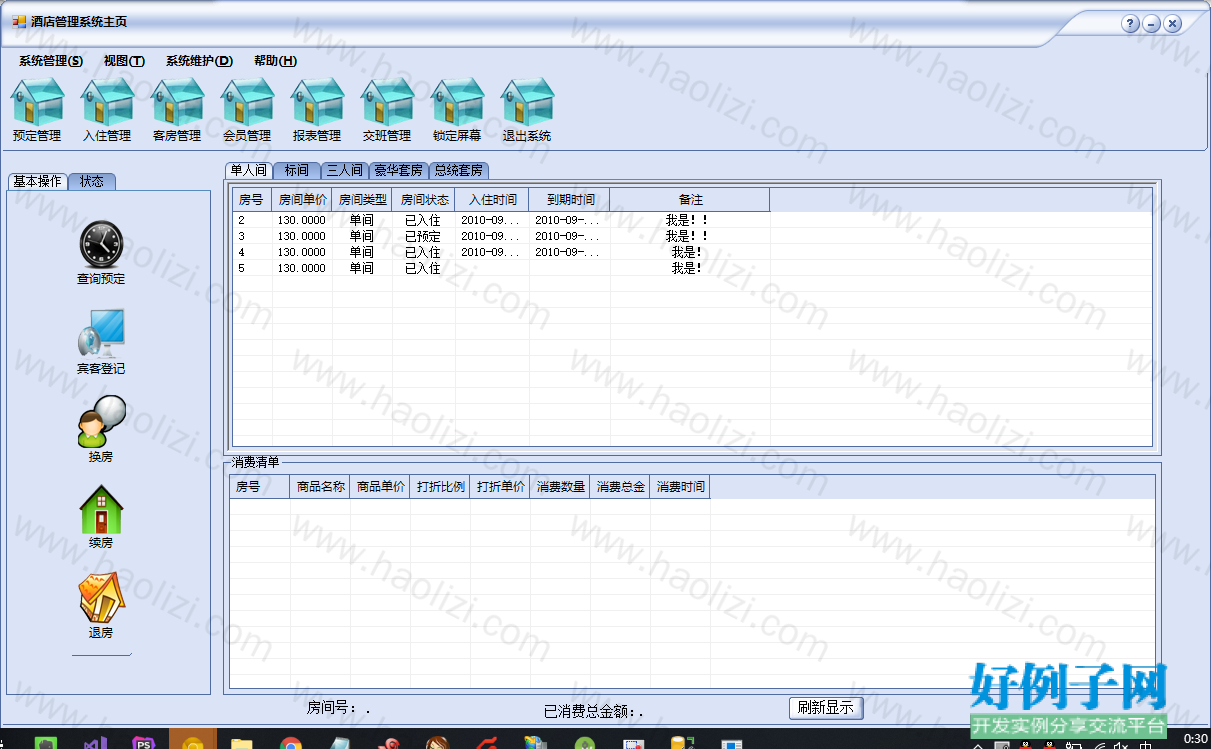1211x749 pixels.
Task: Open 视图(T) menu
Action: 124,61
